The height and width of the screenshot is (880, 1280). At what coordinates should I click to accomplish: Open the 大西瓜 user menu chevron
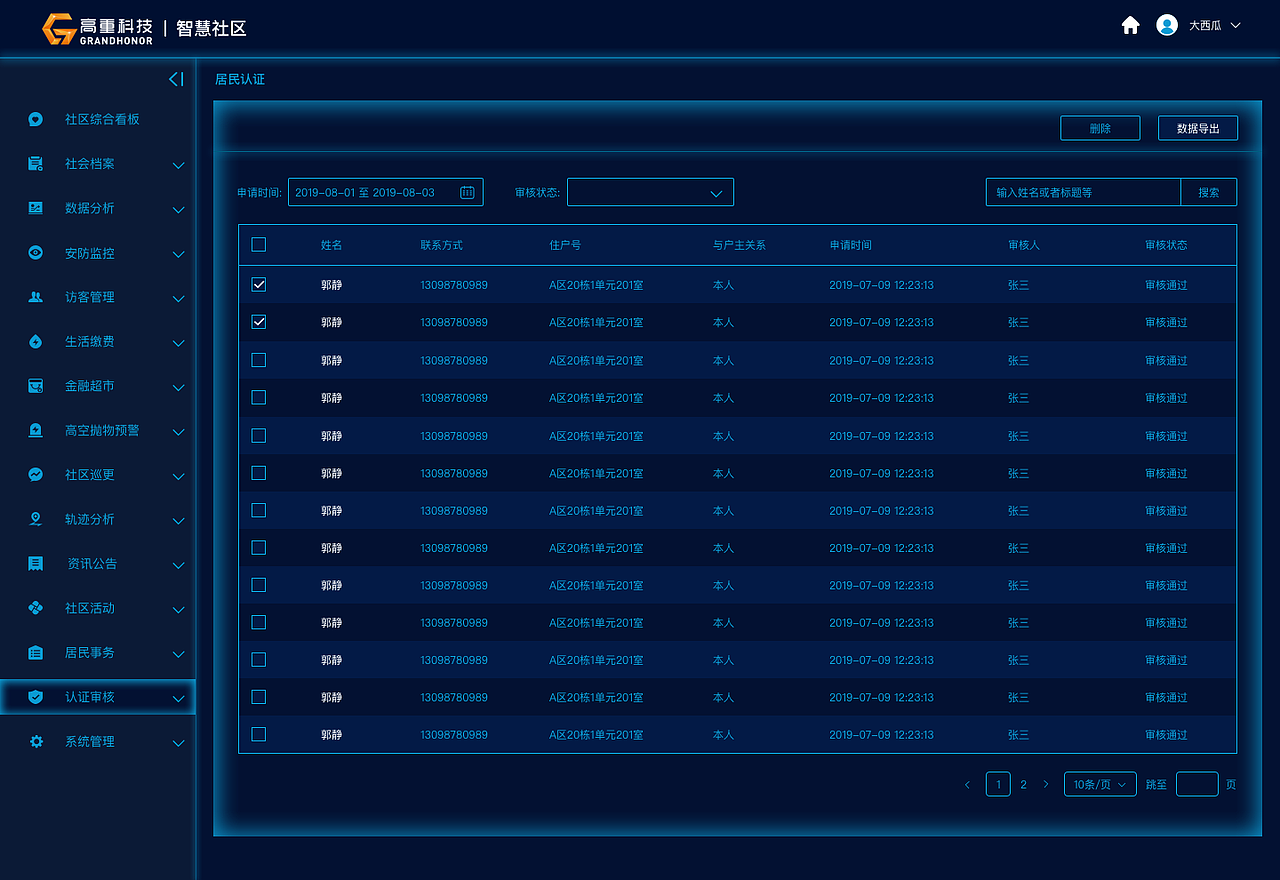(x=1235, y=26)
